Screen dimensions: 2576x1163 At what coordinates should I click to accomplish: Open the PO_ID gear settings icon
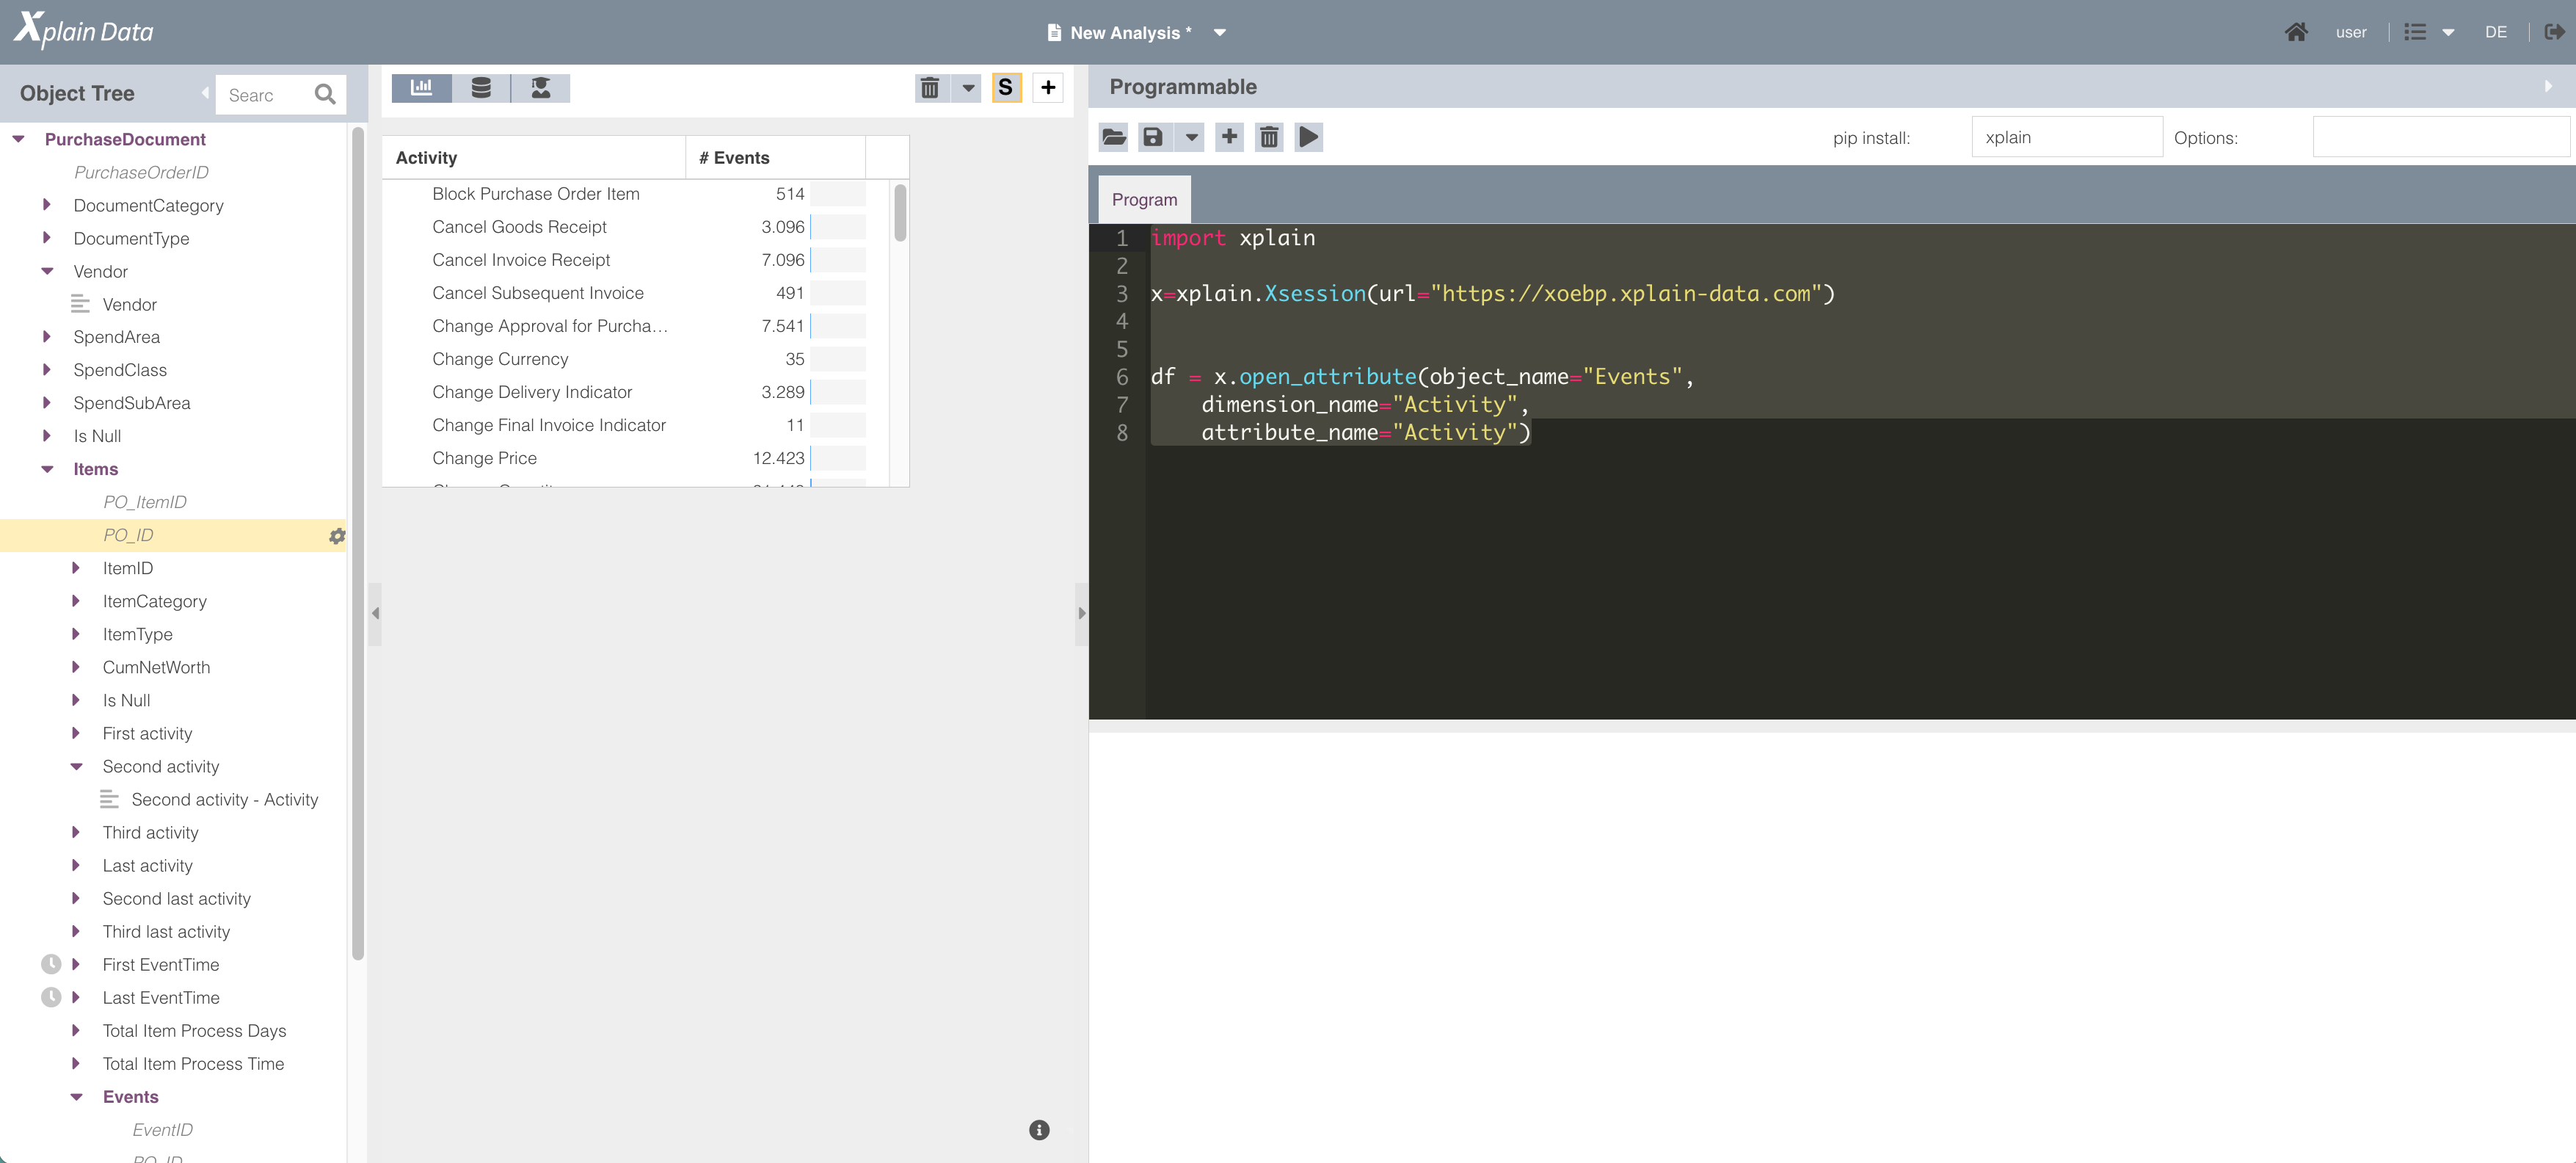tap(337, 536)
